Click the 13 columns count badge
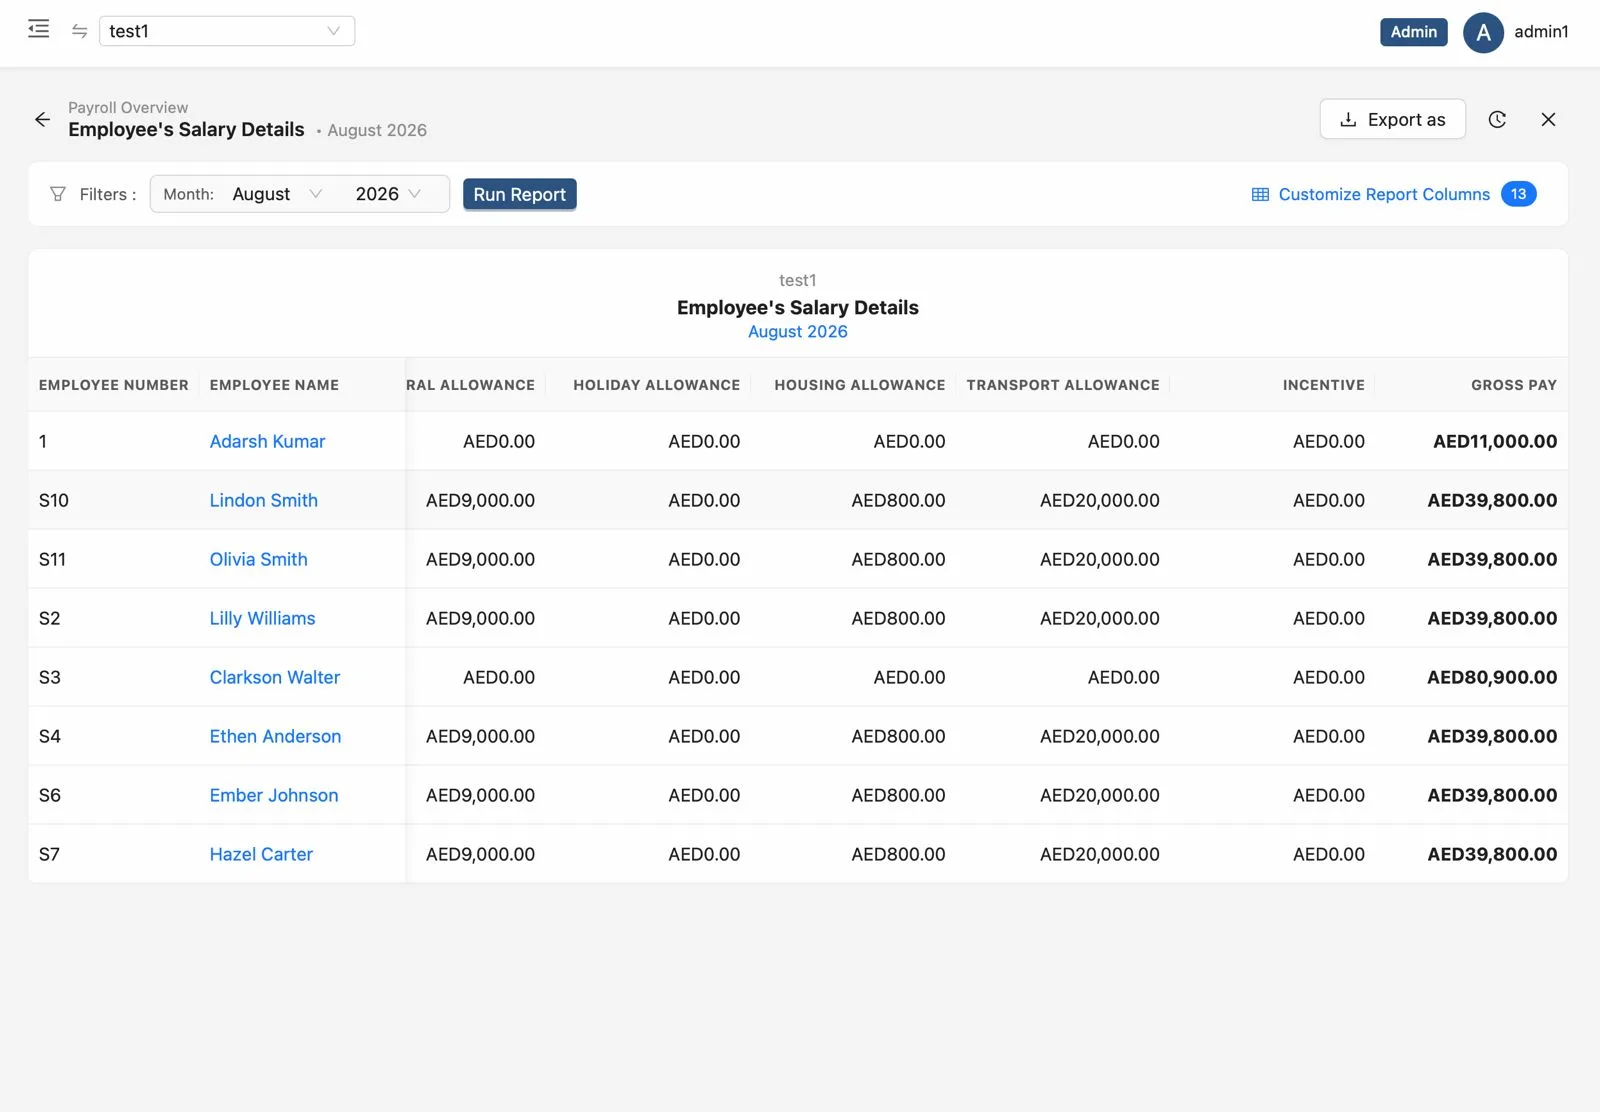1600x1112 pixels. tap(1518, 194)
